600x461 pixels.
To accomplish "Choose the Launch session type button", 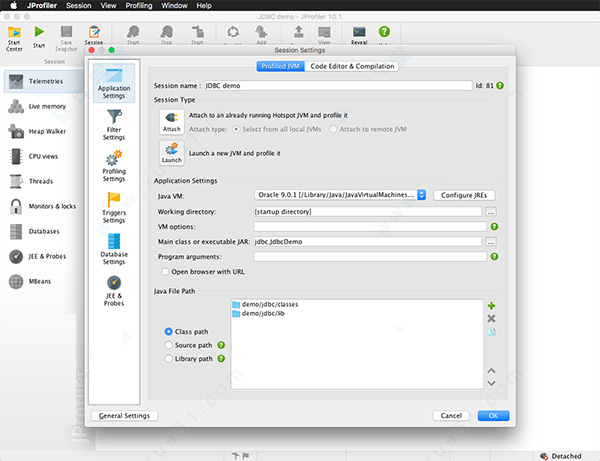I will pyautogui.click(x=172, y=153).
